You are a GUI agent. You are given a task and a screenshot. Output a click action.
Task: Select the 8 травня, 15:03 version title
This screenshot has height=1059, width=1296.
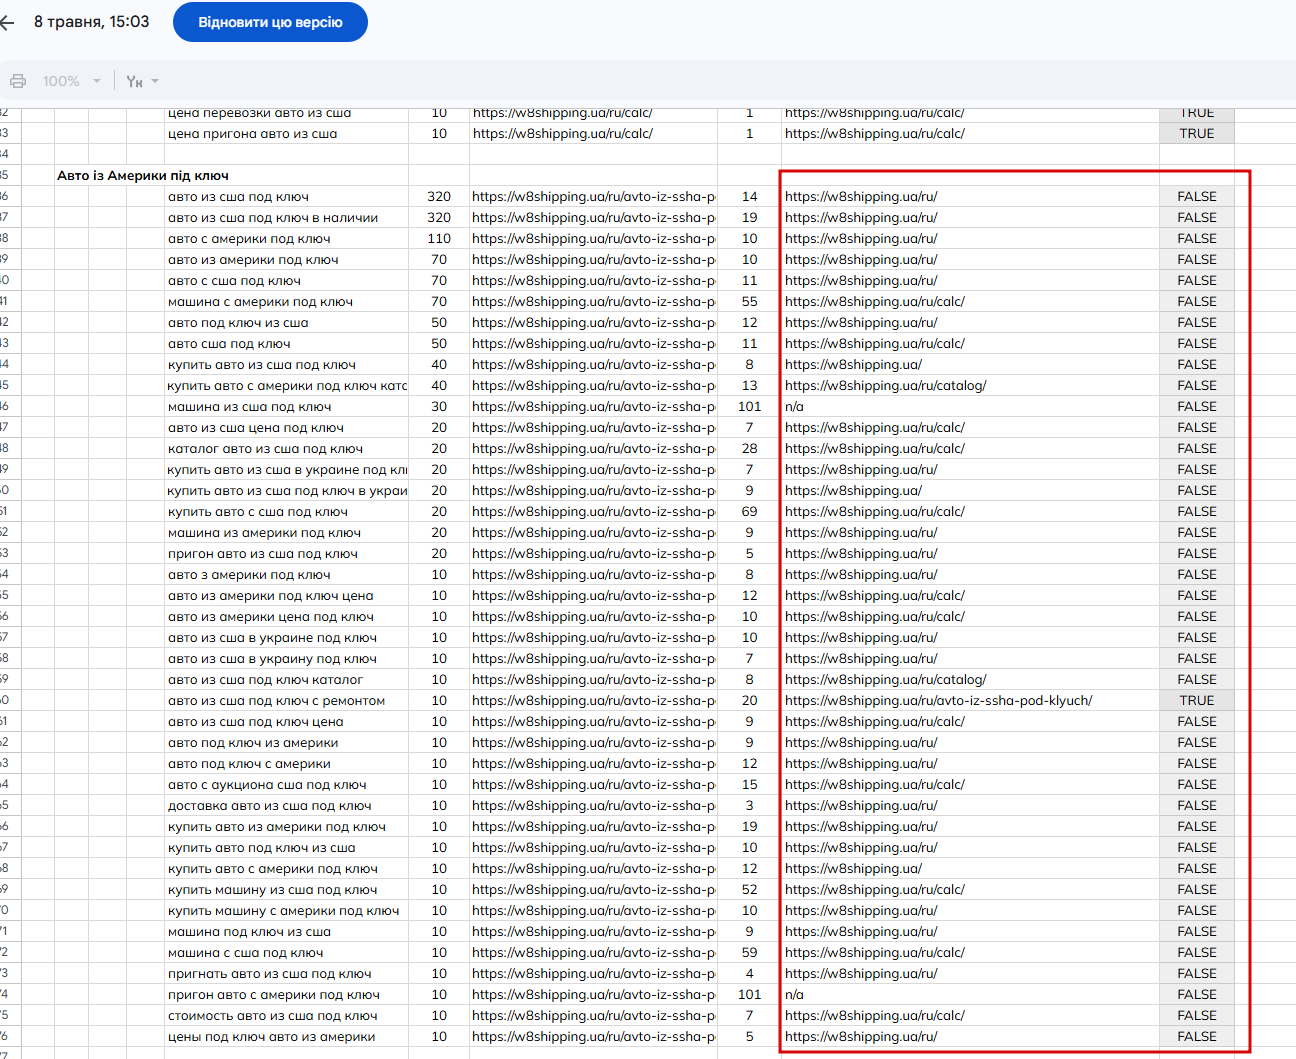(92, 22)
